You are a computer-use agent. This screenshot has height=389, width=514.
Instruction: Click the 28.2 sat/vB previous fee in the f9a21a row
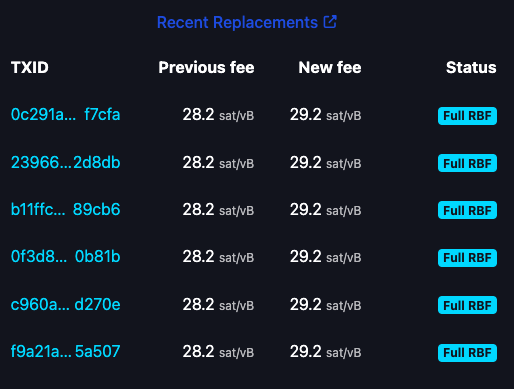pyautogui.click(x=218, y=352)
